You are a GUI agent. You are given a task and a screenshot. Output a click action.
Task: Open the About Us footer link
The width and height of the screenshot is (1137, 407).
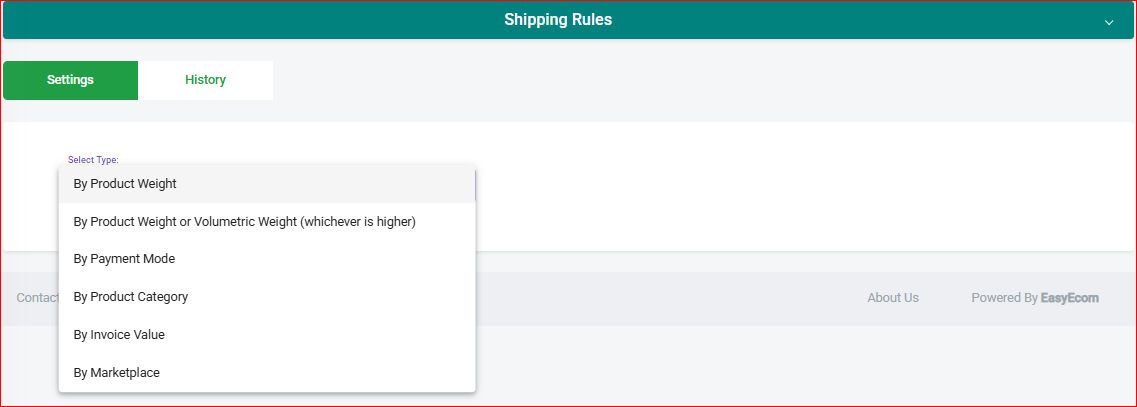pos(893,297)
